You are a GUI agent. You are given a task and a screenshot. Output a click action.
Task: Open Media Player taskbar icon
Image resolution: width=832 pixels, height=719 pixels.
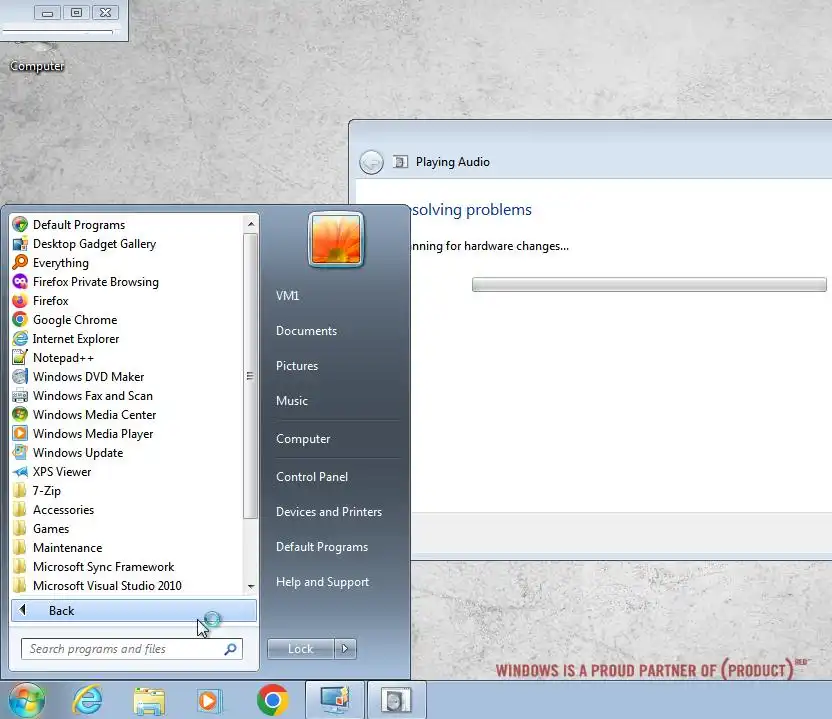[210, 701]
